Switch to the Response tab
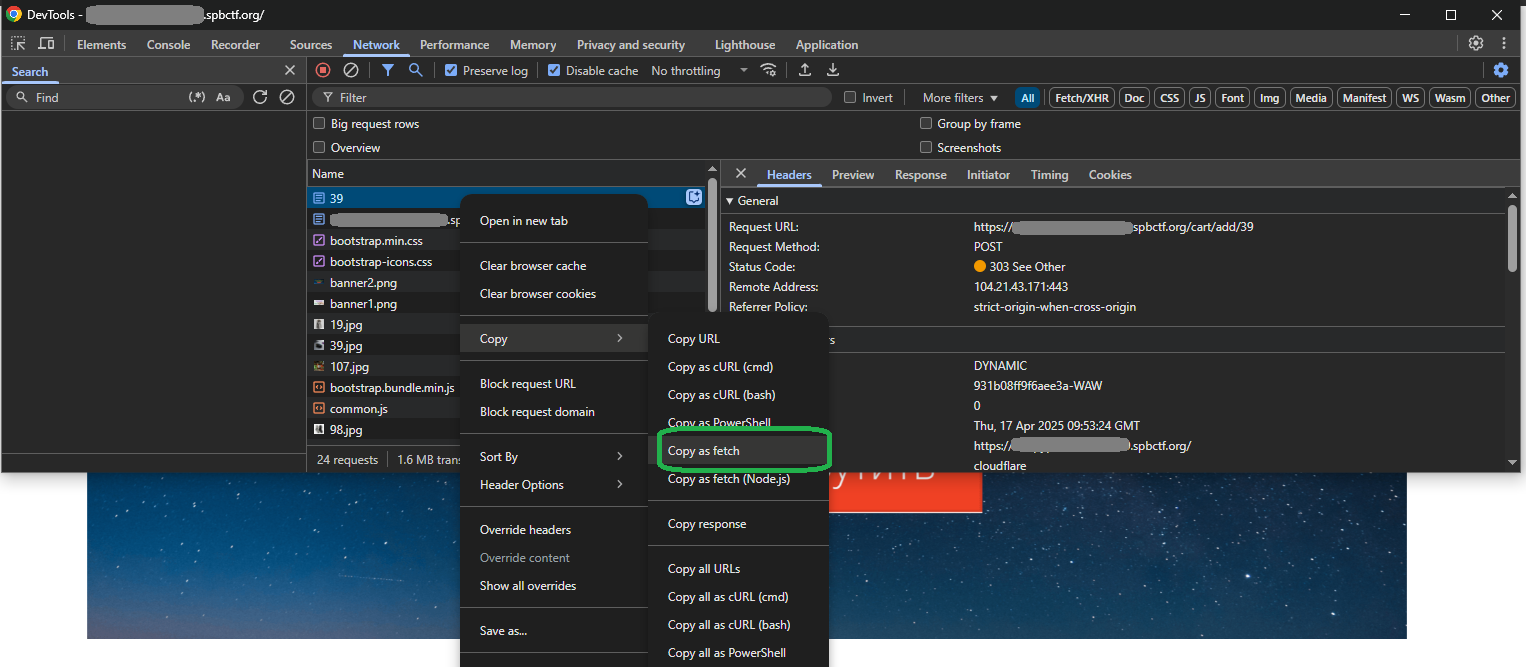 click(920, 175)
